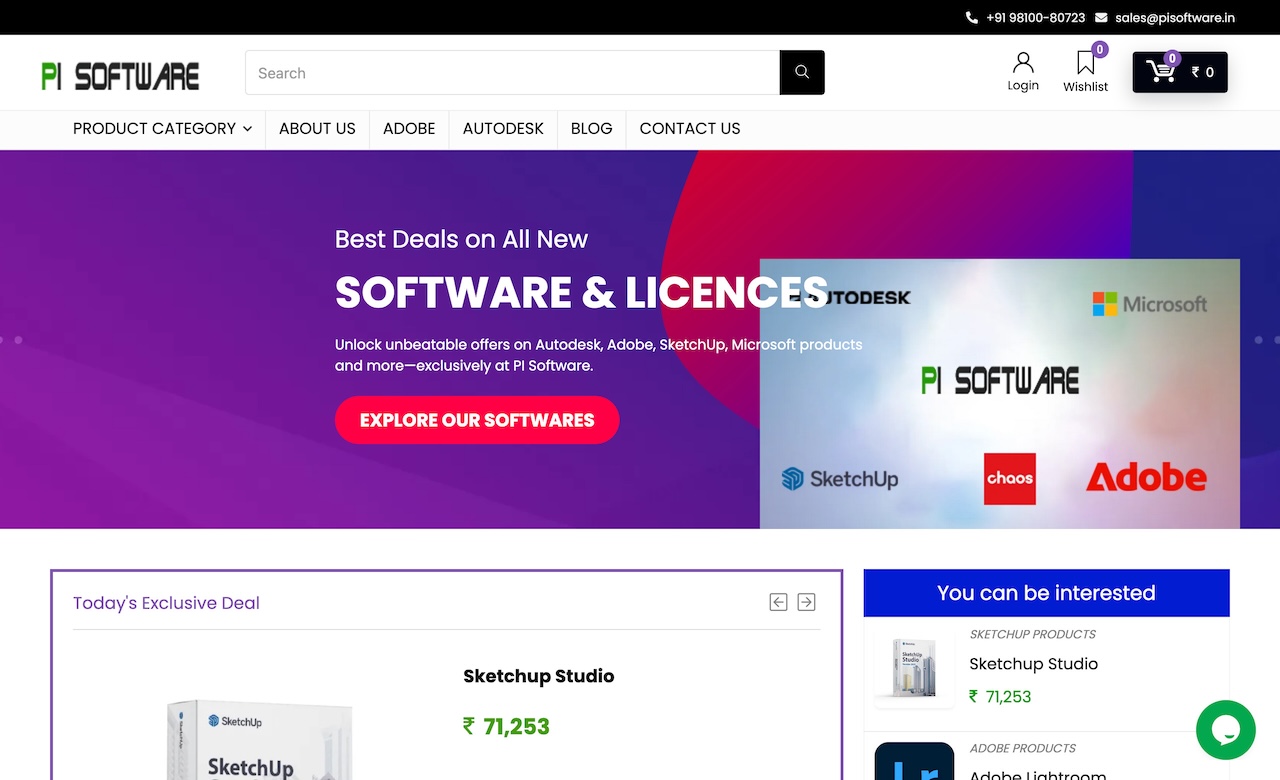
Task: Click the Sketchup Products category label
Action: (x=1033, y=634)
